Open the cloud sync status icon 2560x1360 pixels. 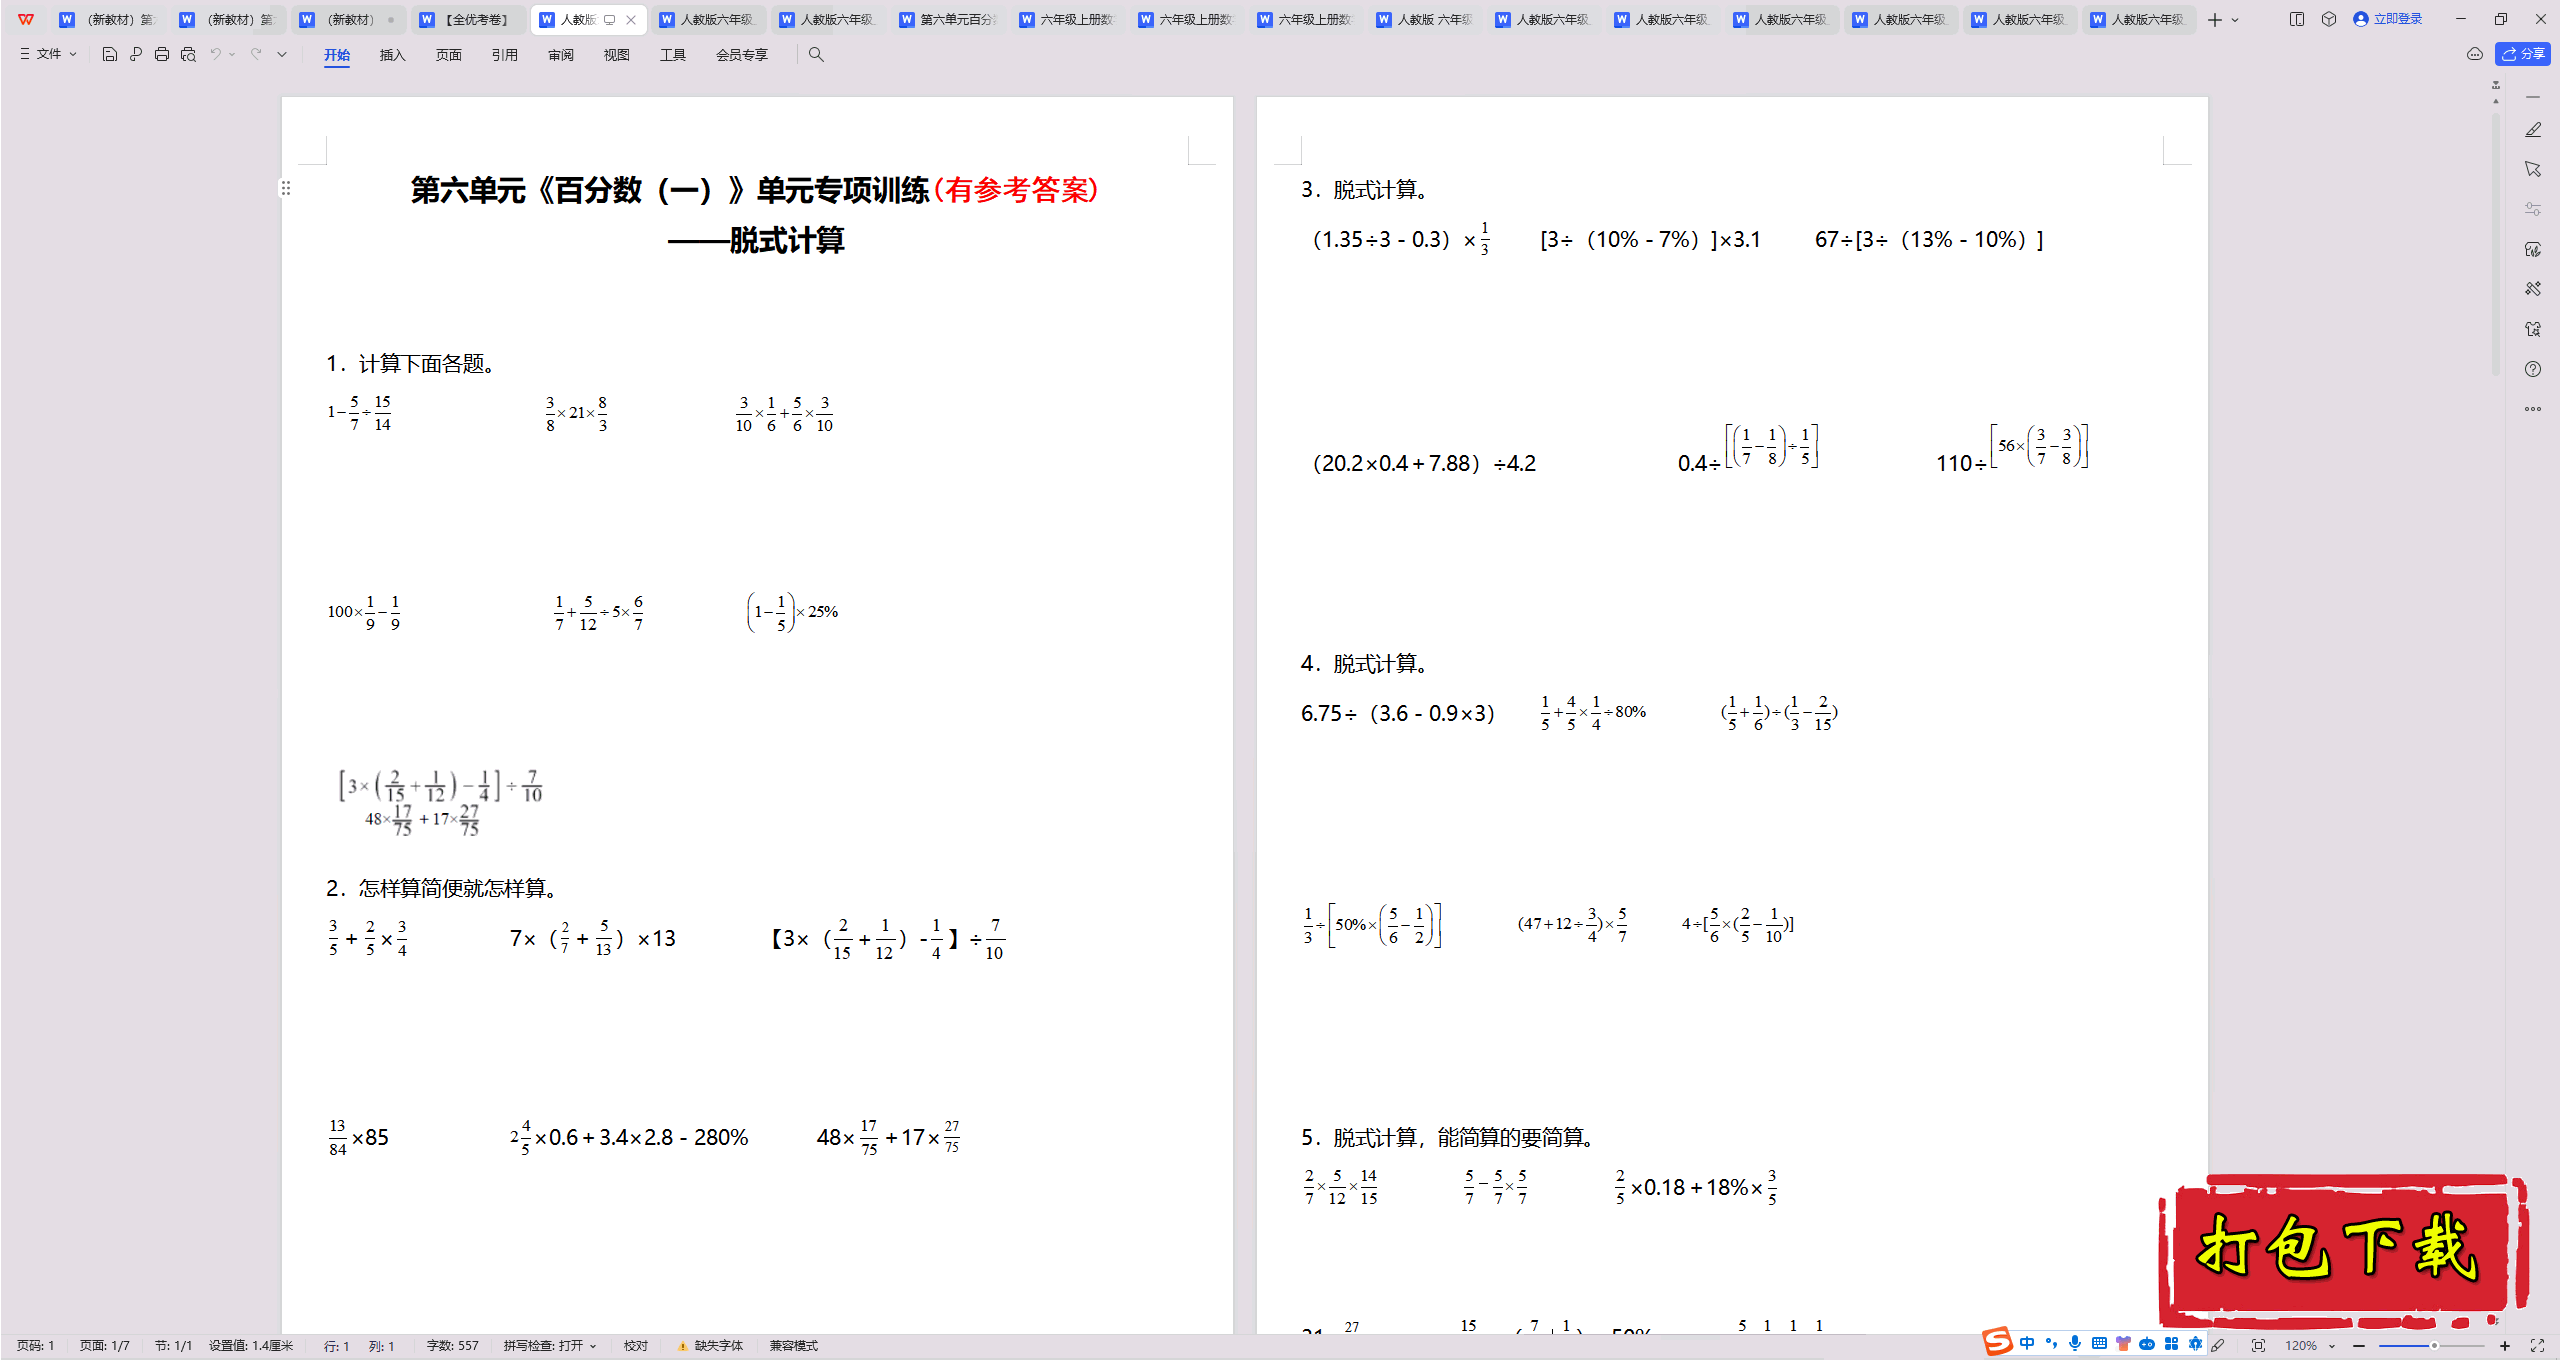(x=2475, y=54)
